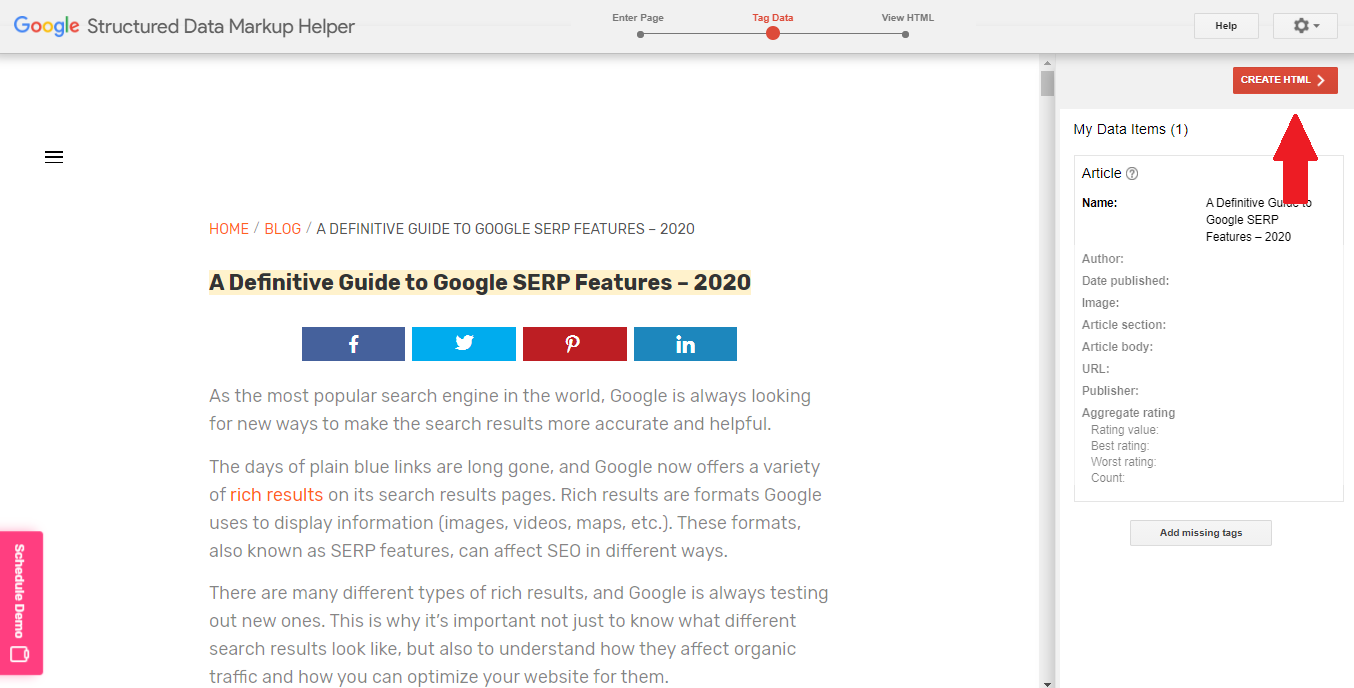This screenshot has height=688, width=1354.
Task: Click the Article section field label
Action: (x=1124, y=325)
